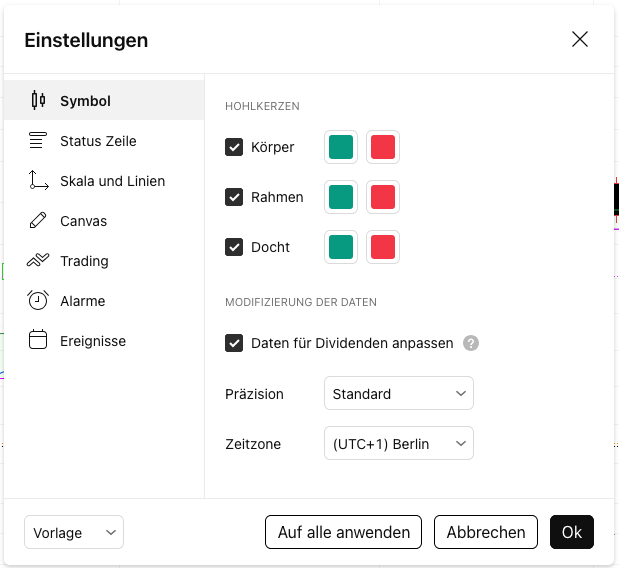Expand the Zeitzone dropdown
This screenshot has height=568, width=619.
click(398, 444)
